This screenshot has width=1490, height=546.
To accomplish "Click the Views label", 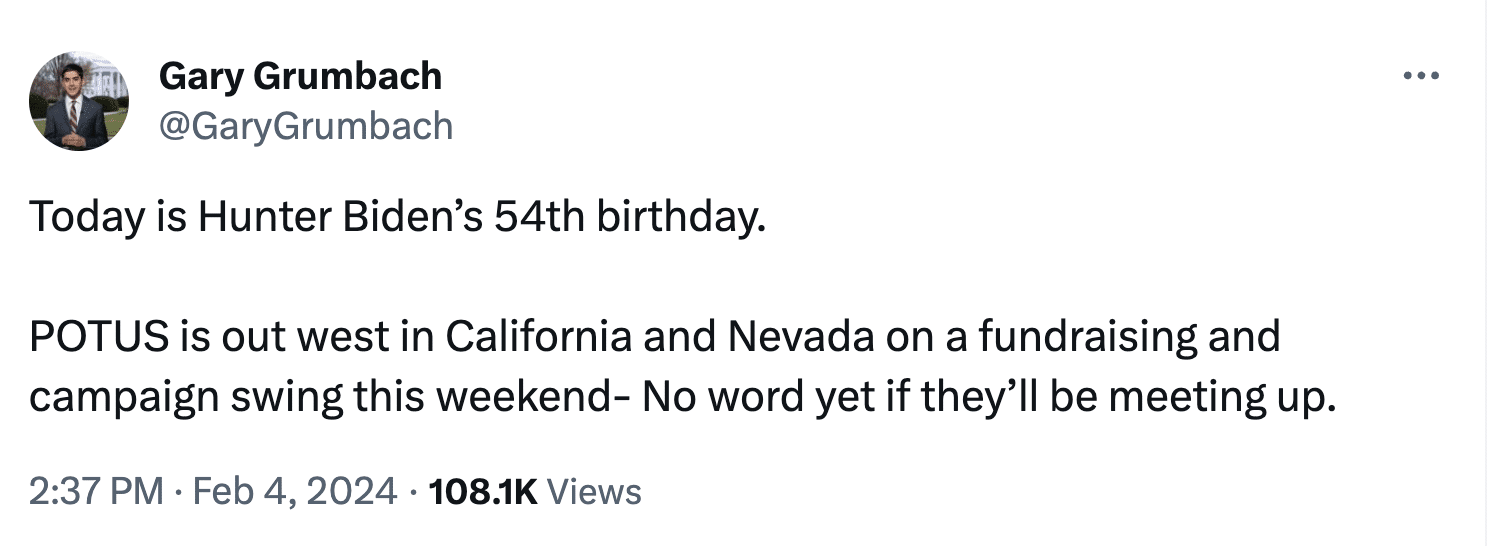I will (x=595, y=491).
